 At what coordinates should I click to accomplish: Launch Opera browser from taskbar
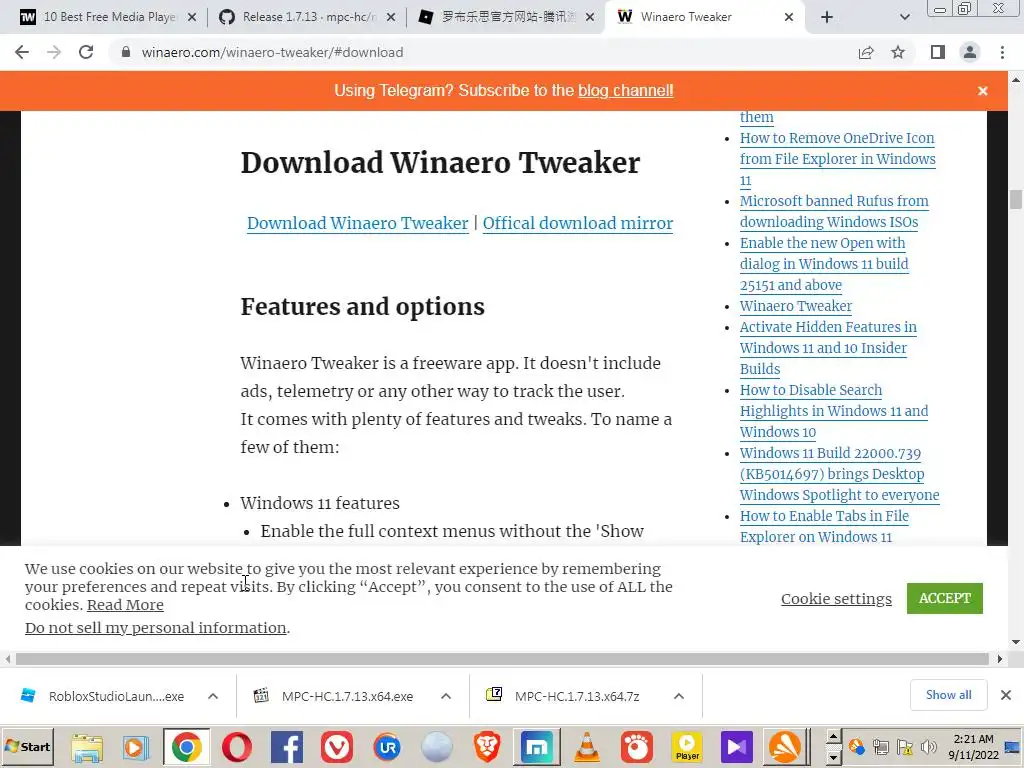click(236, 747)
